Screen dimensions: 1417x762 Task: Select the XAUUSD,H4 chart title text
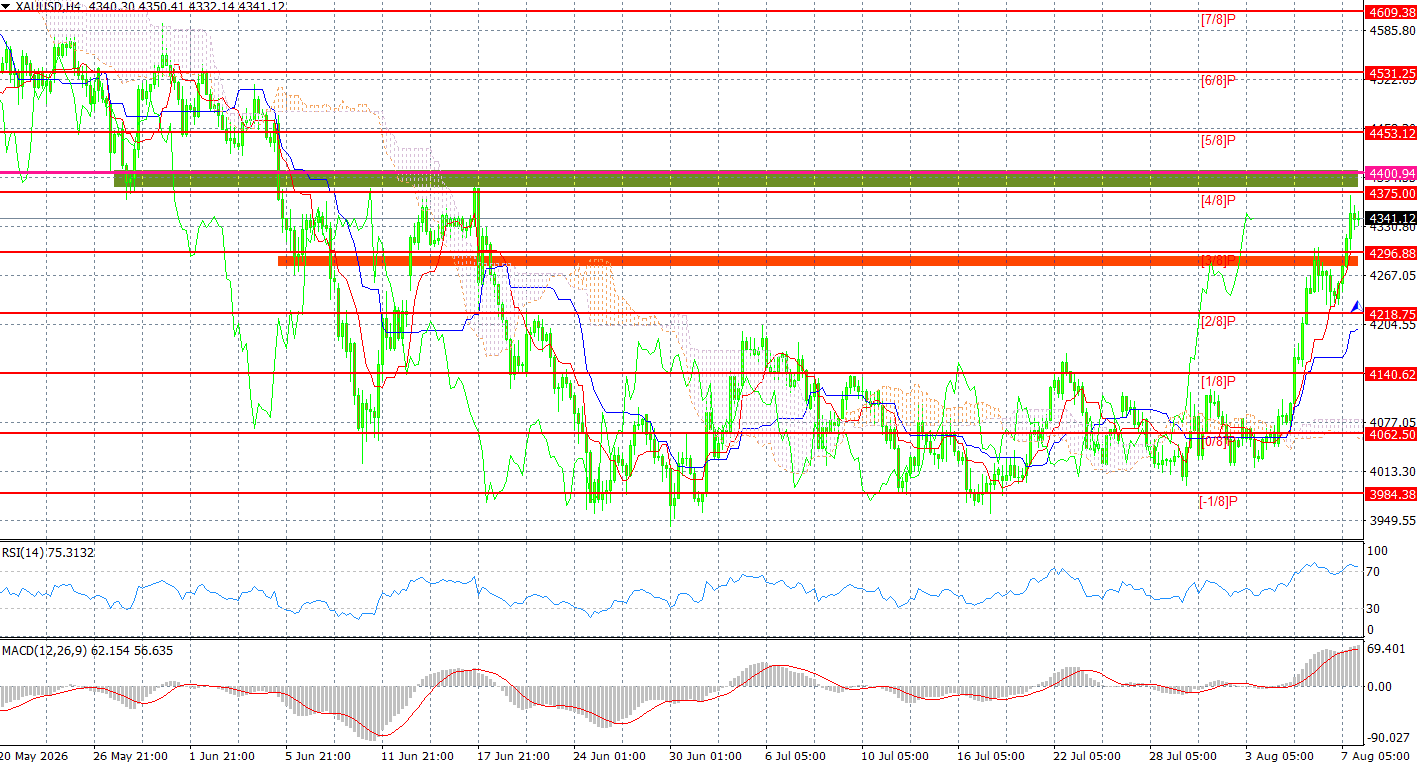pyautogui.click(x=49, y=6)
